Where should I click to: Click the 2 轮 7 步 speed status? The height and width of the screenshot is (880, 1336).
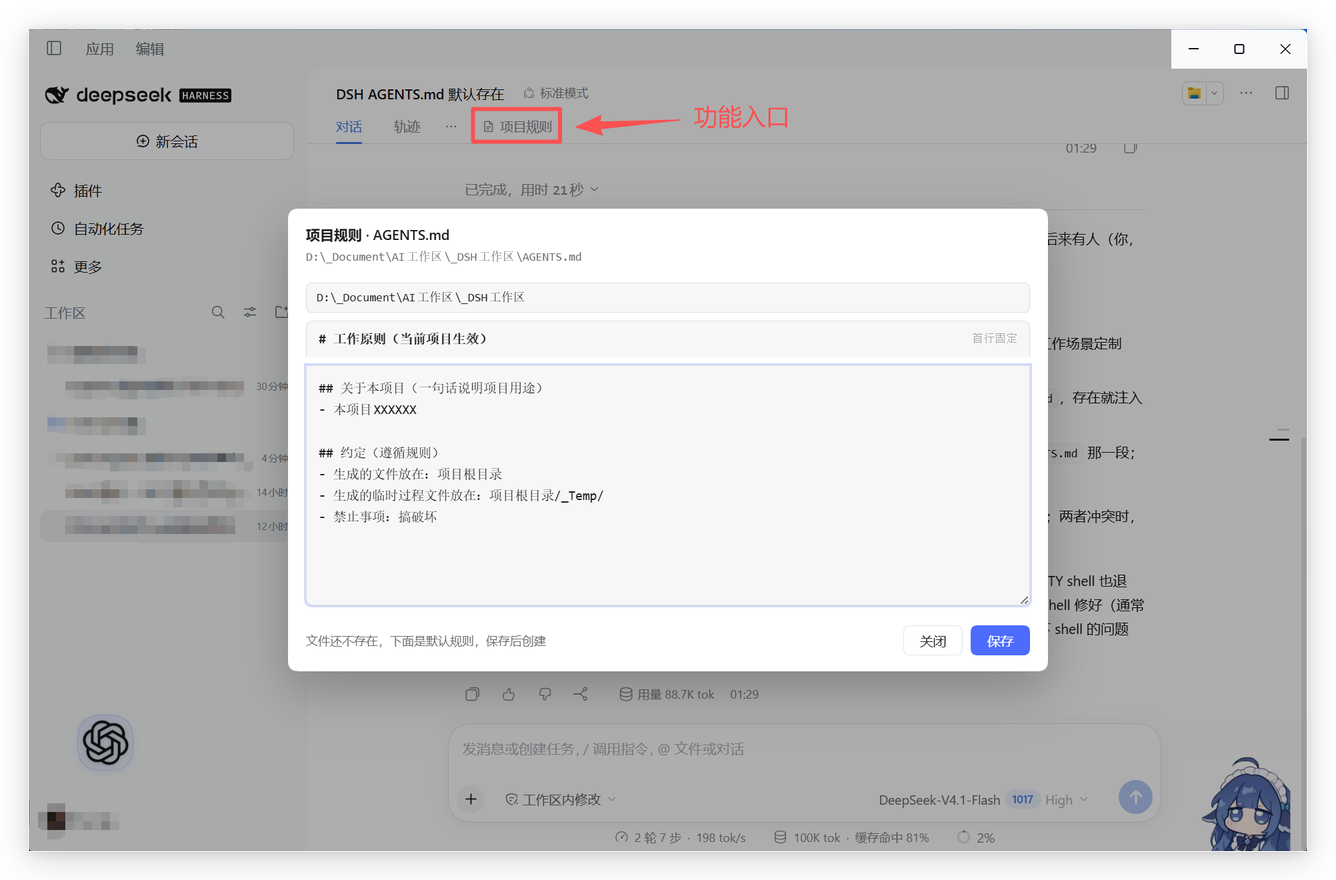click(681, 837)
